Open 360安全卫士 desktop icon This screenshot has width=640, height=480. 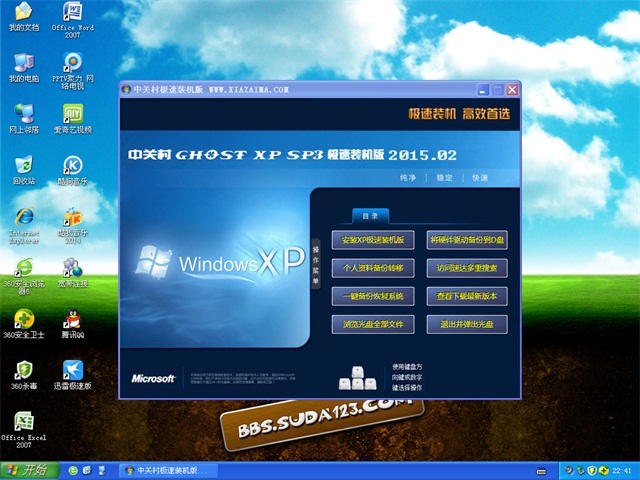(x=23, y=322)
